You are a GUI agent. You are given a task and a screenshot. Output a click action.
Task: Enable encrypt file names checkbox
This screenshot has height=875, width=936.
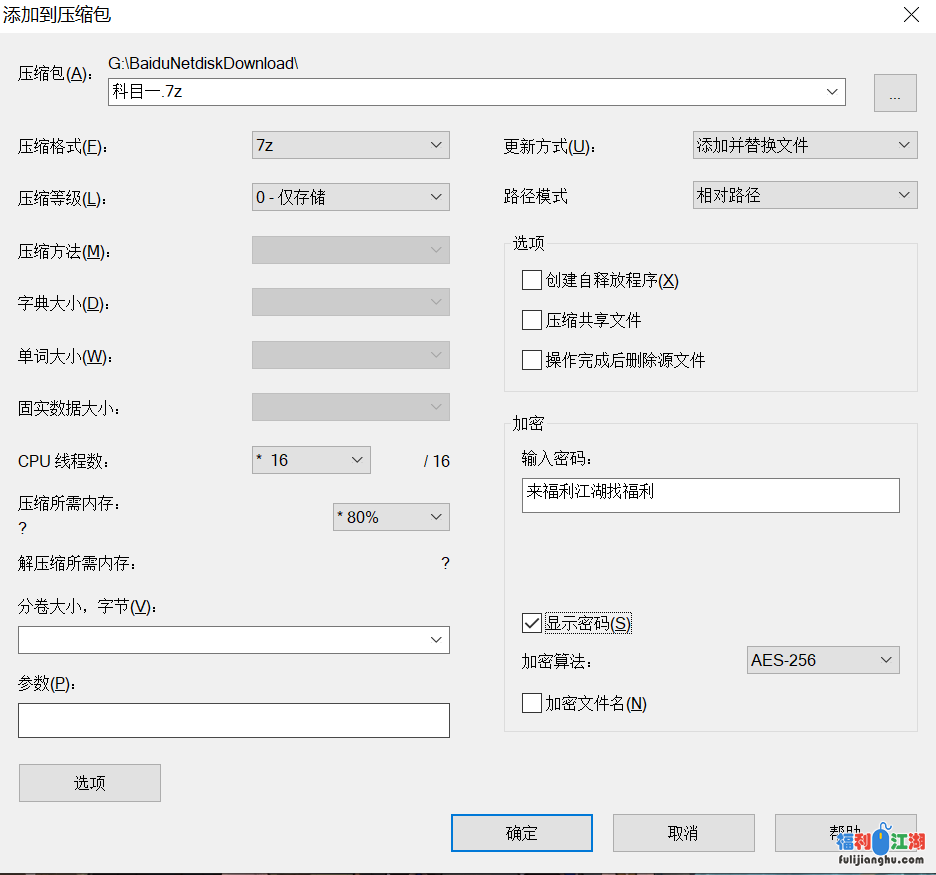coord(532,704)
